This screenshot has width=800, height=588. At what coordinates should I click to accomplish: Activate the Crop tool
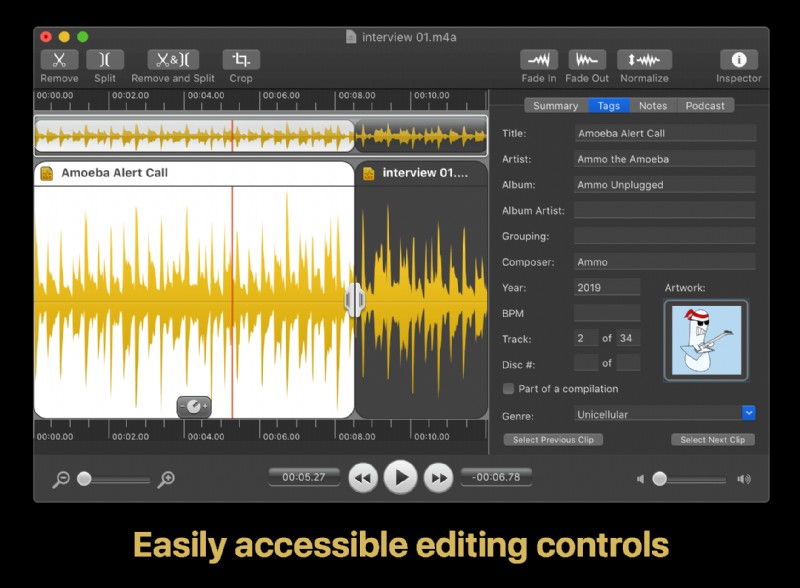(x=240, y=60)
